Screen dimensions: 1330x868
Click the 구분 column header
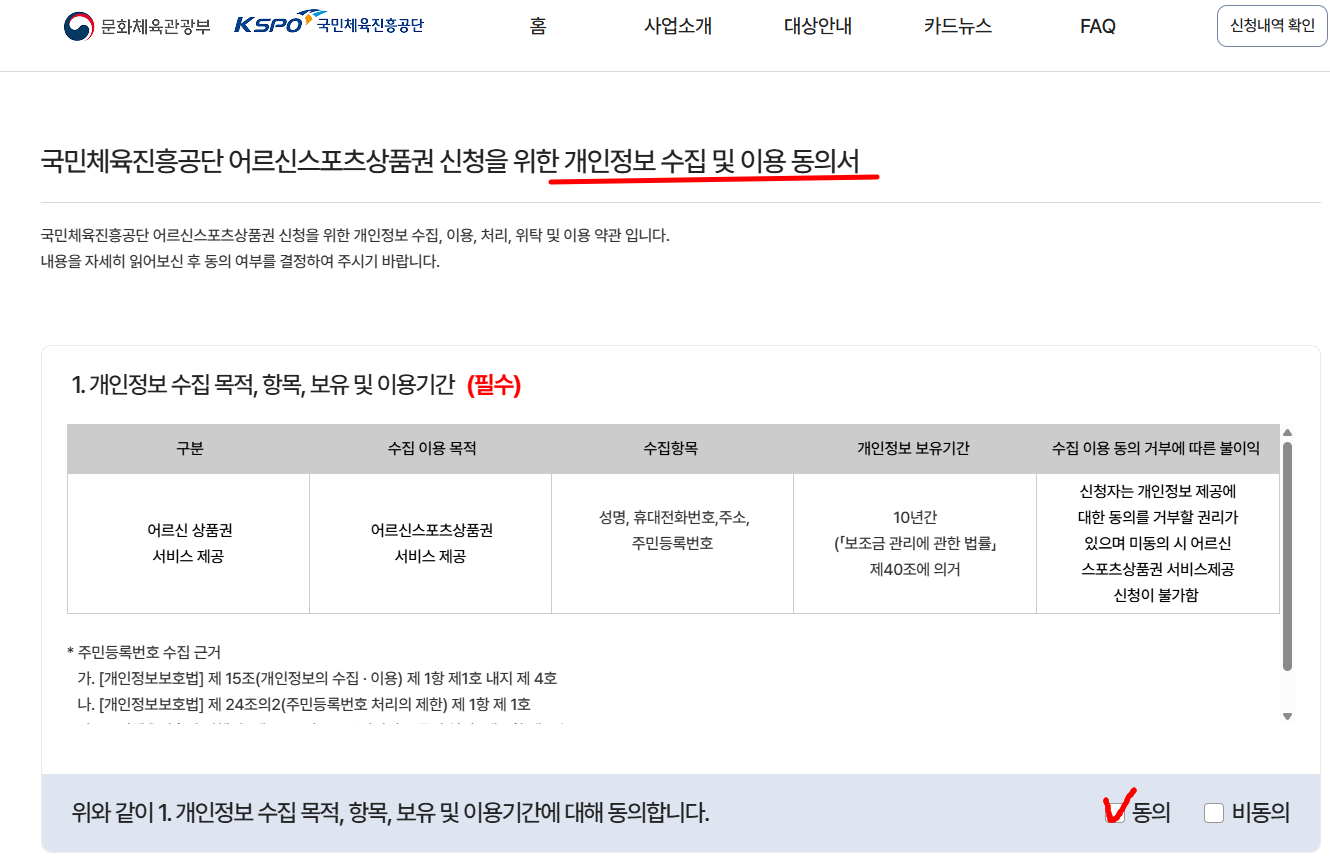click(189, 449)
